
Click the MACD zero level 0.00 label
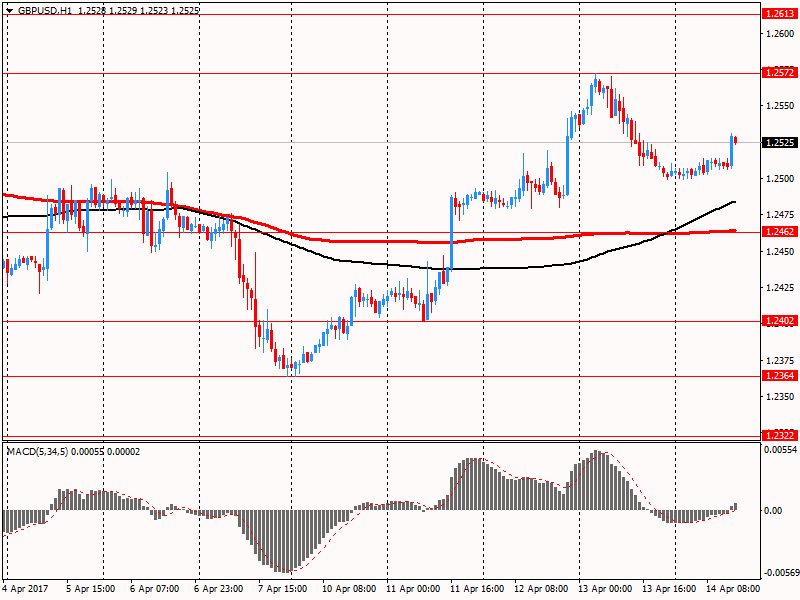coord(773,510)
